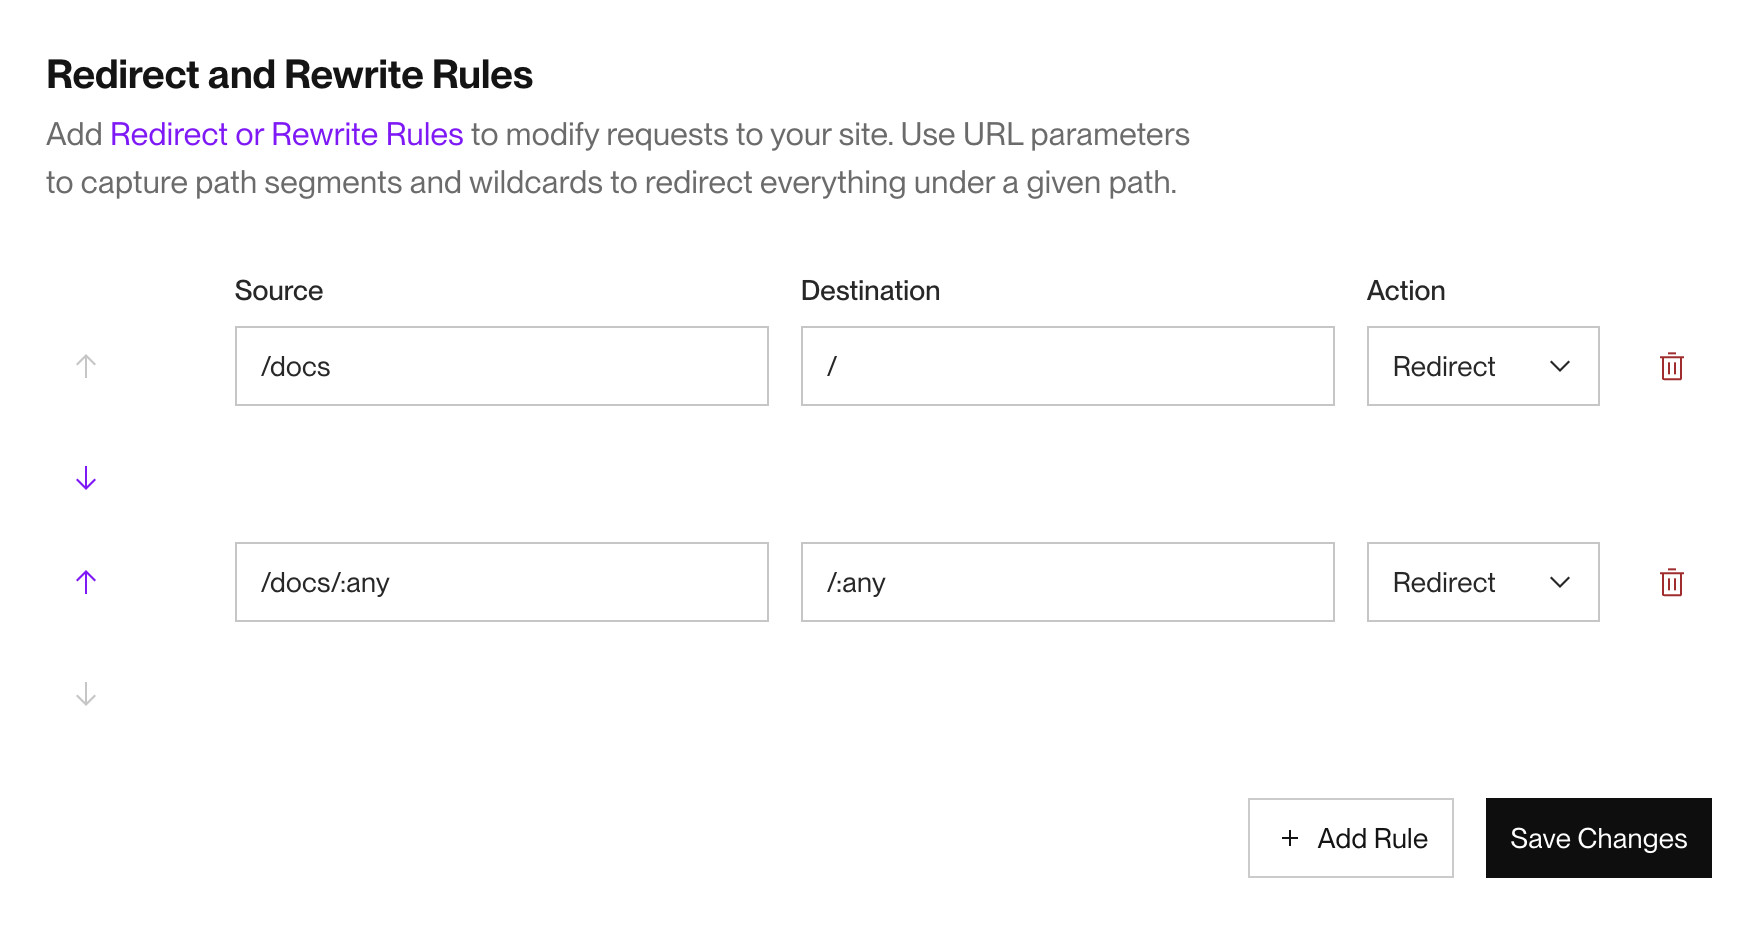The height and width of the screenshot is (926, 1756).
Task: Click the up arrow beside the /docs rule
Action: [x=85, y=364]
